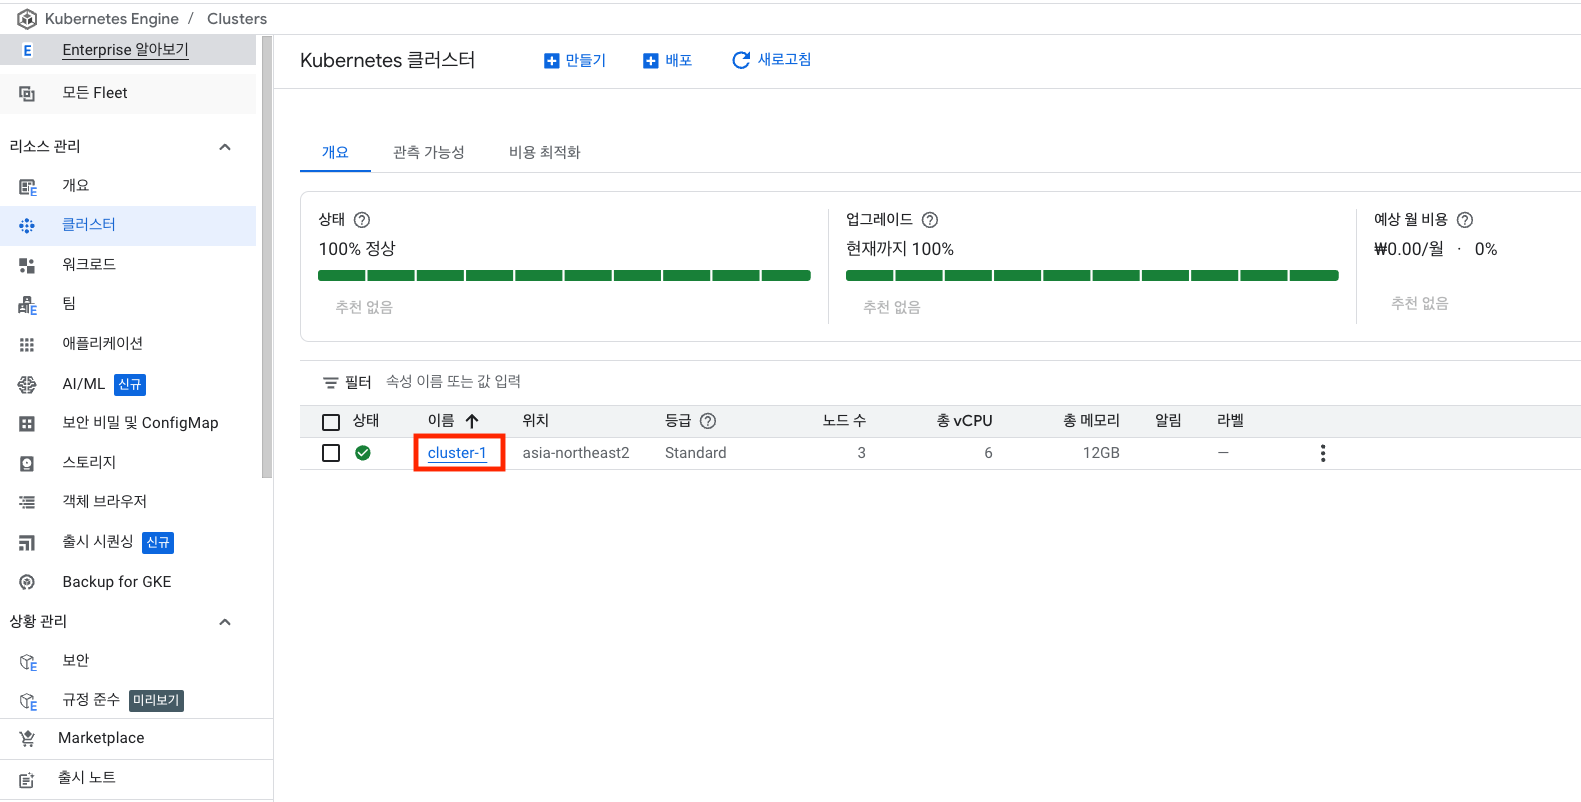1581x802 pixels.
Task: Click the 클러스터 sidebar icon
Action: click(27, 226)
